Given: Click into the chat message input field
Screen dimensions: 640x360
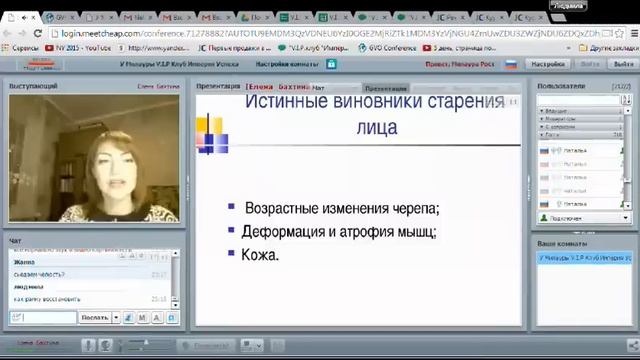Looking at the screenshot, I should tap(43, 317).
